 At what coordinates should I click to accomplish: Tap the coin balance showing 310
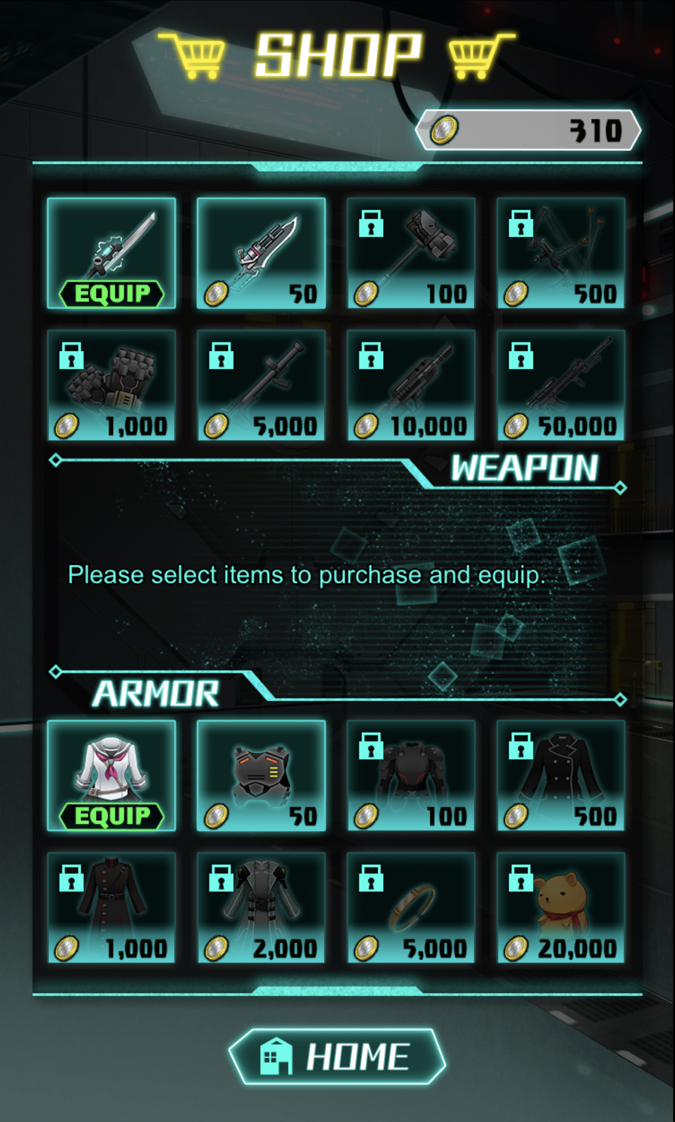(x=528, y=130)
